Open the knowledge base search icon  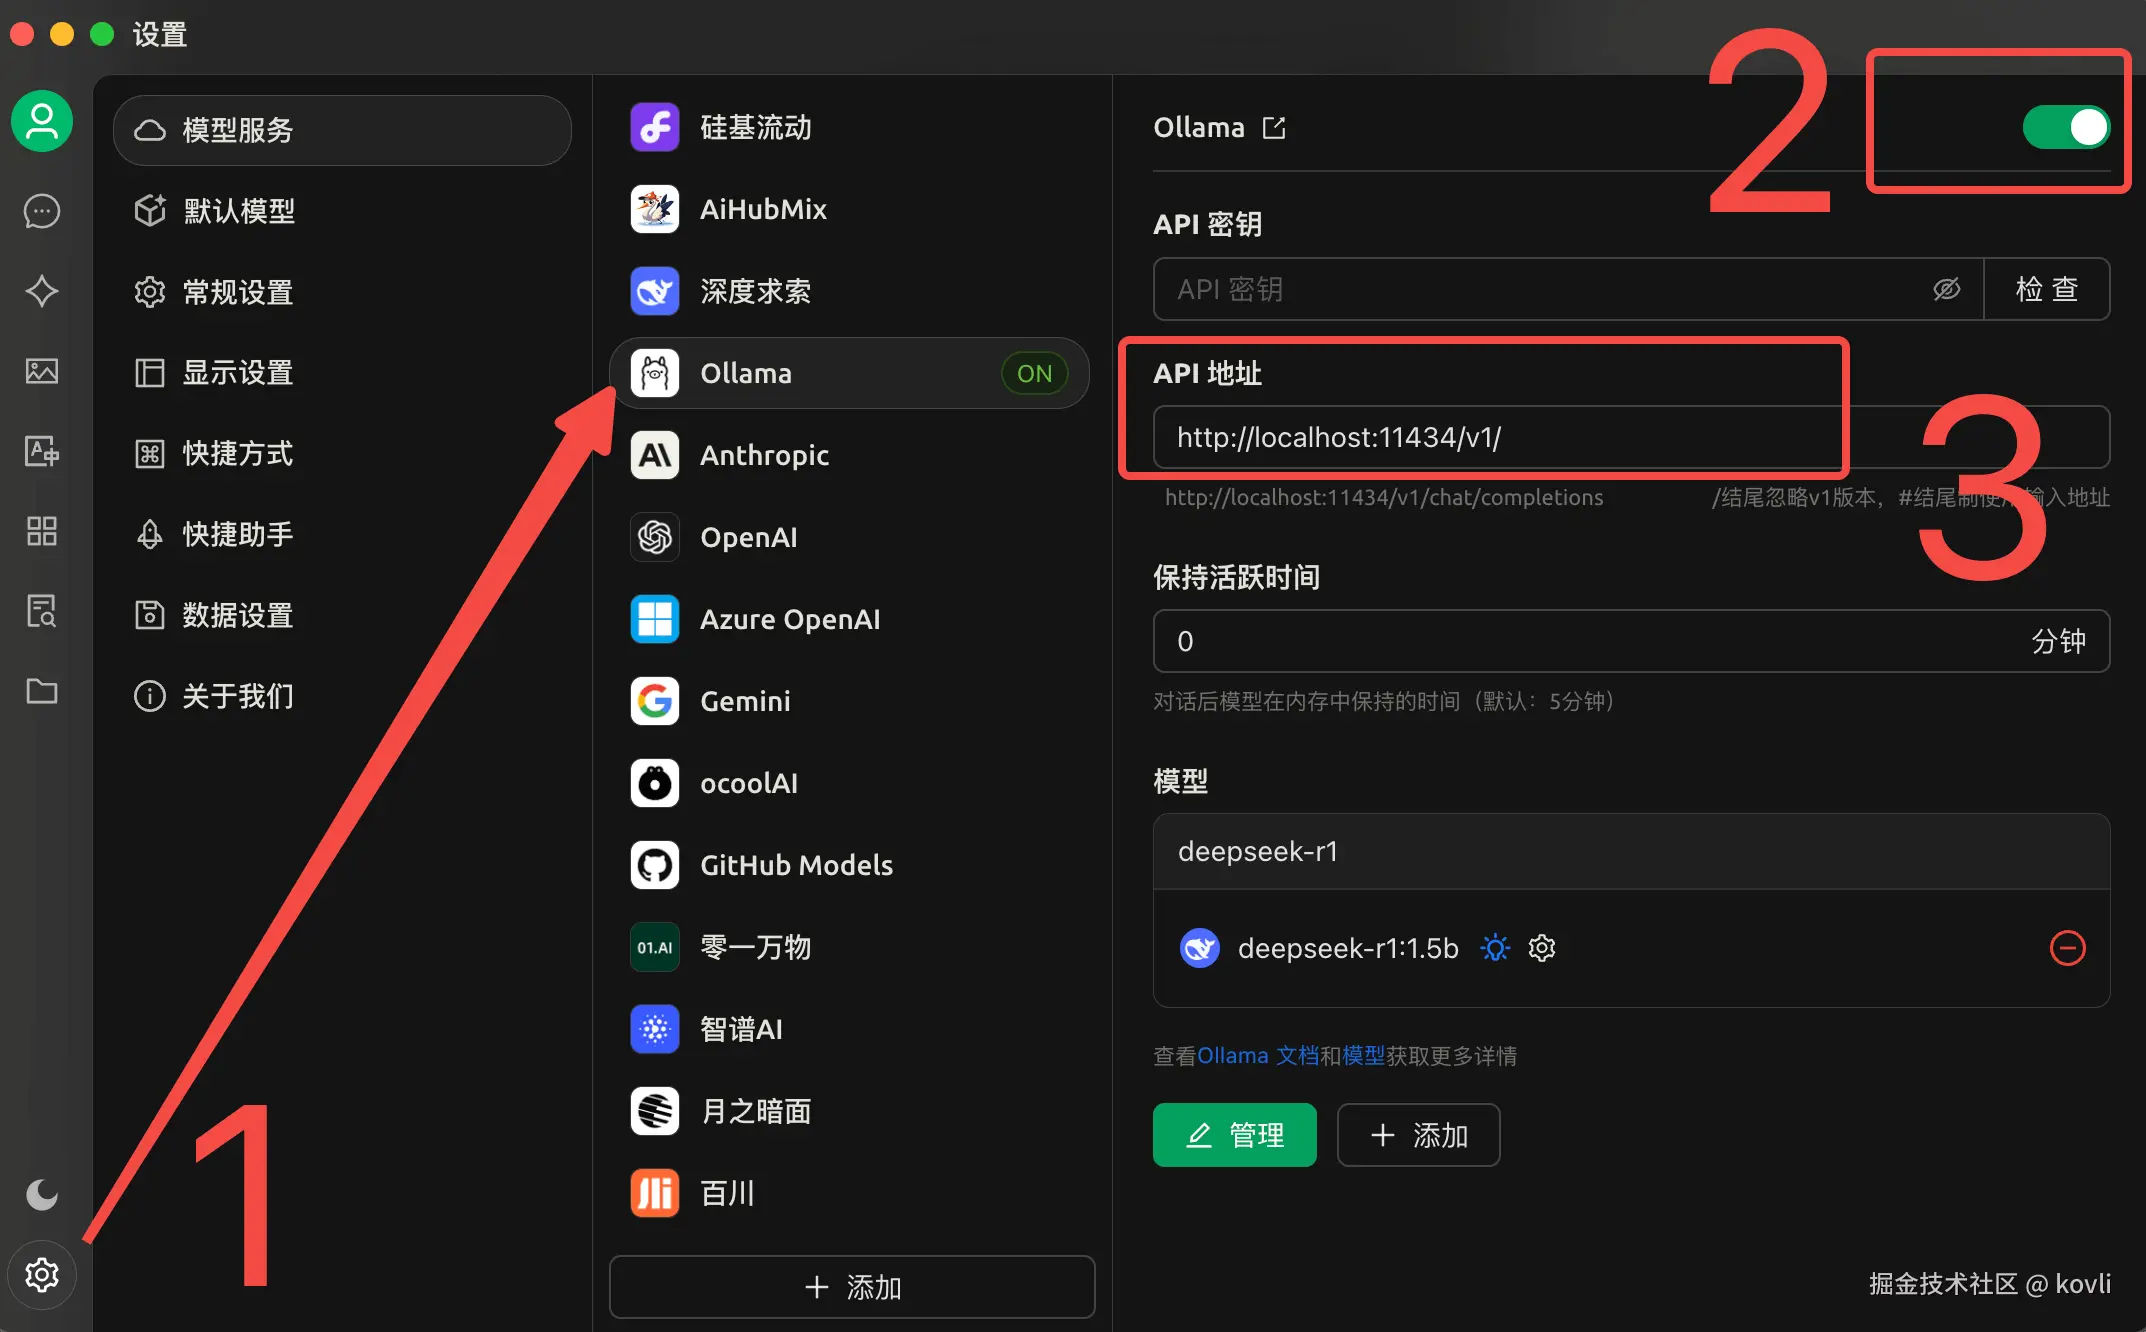42,611
